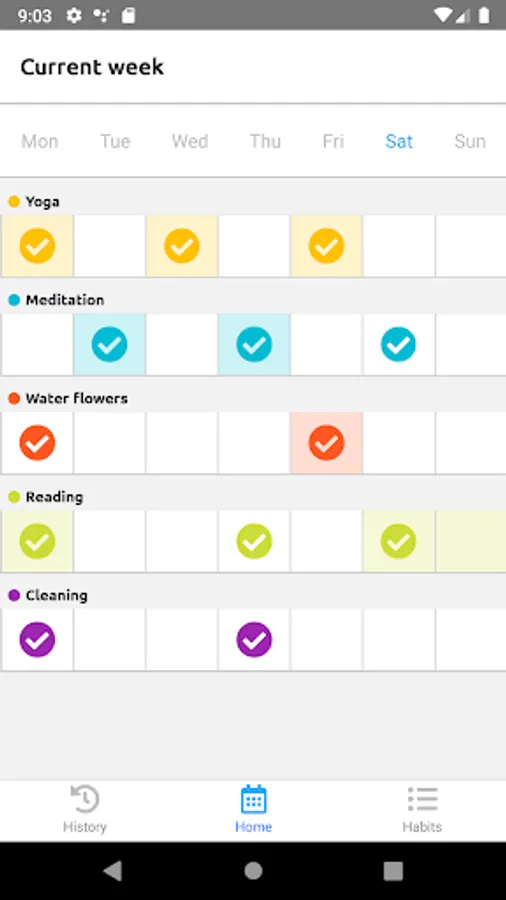Screen dimensions: 506x900
Task: Select the Mon day header
Action: click(x=40, y=141)
